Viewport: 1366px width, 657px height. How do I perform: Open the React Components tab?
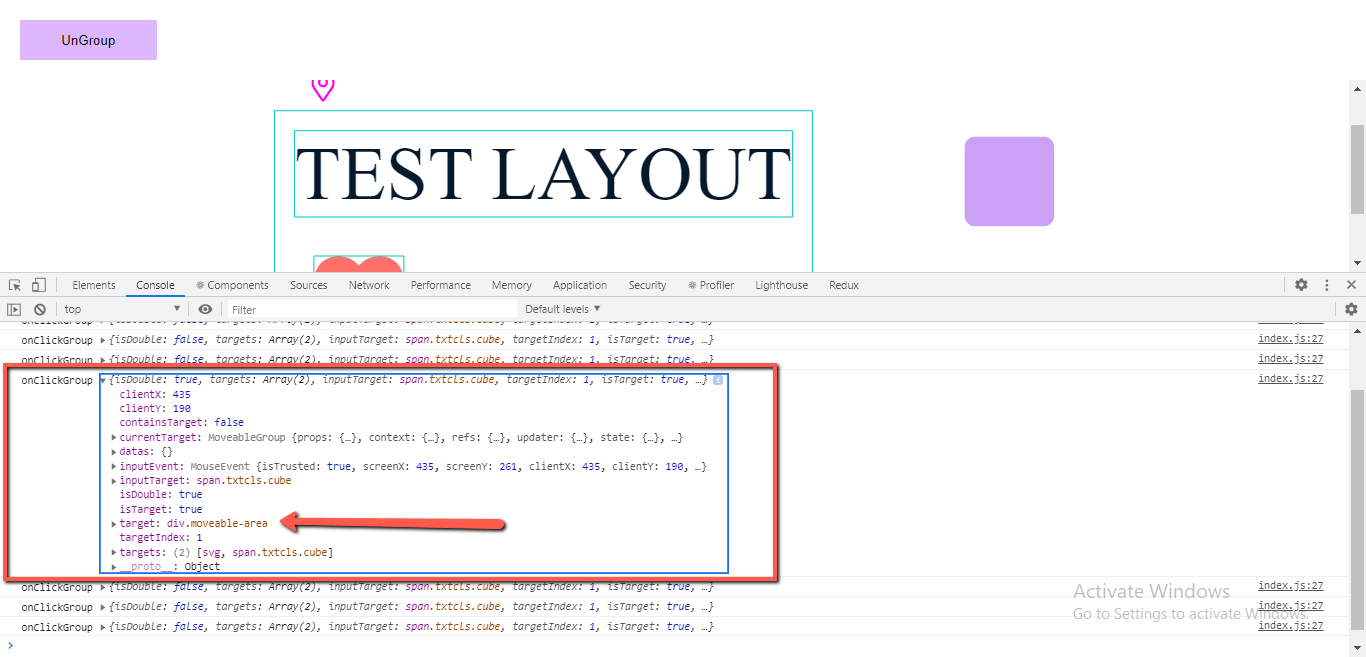tap(232, 285)
